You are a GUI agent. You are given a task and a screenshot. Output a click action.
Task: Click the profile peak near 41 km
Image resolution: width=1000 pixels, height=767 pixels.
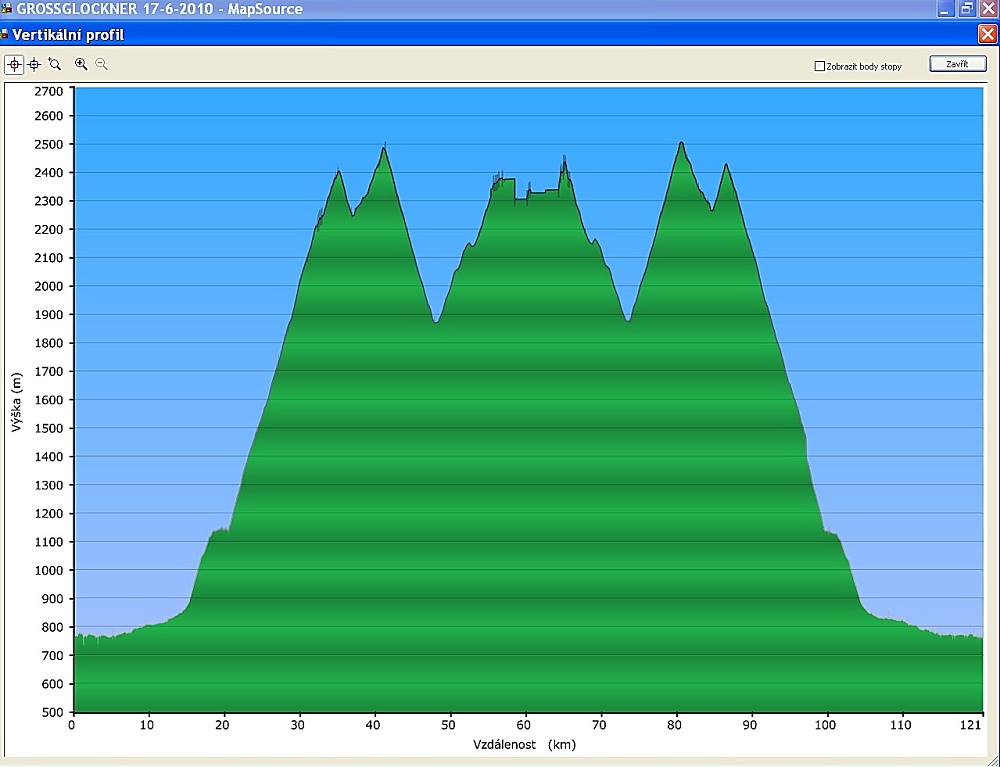click(384, 150)
